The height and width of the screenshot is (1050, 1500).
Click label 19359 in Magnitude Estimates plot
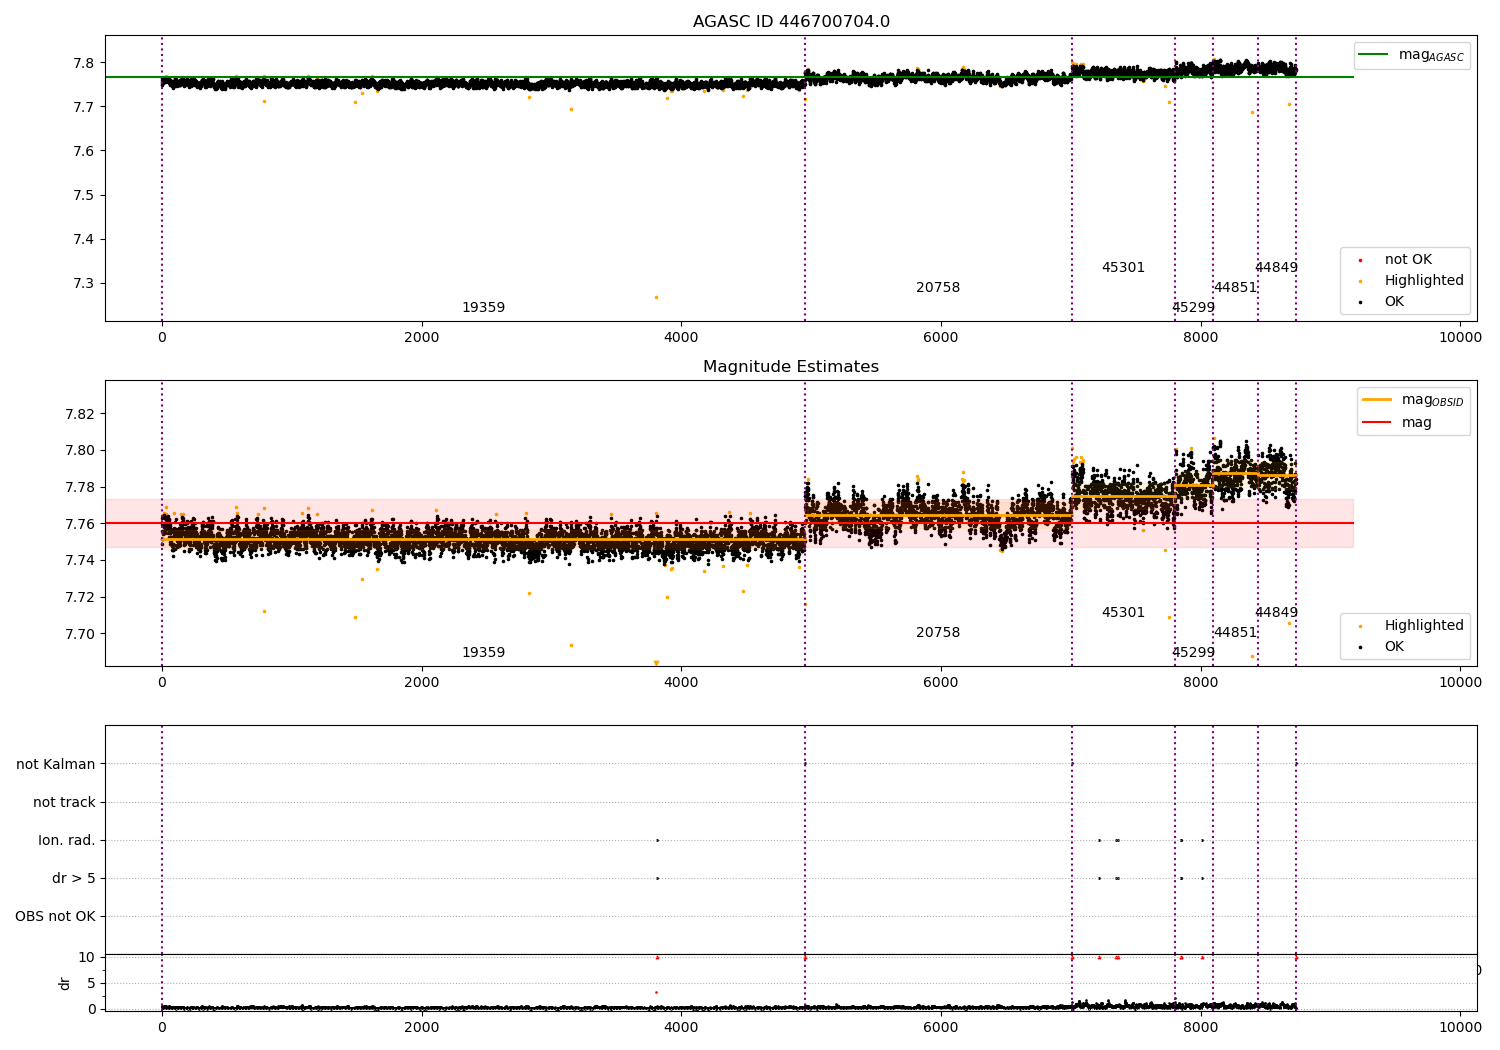(483, 653)
